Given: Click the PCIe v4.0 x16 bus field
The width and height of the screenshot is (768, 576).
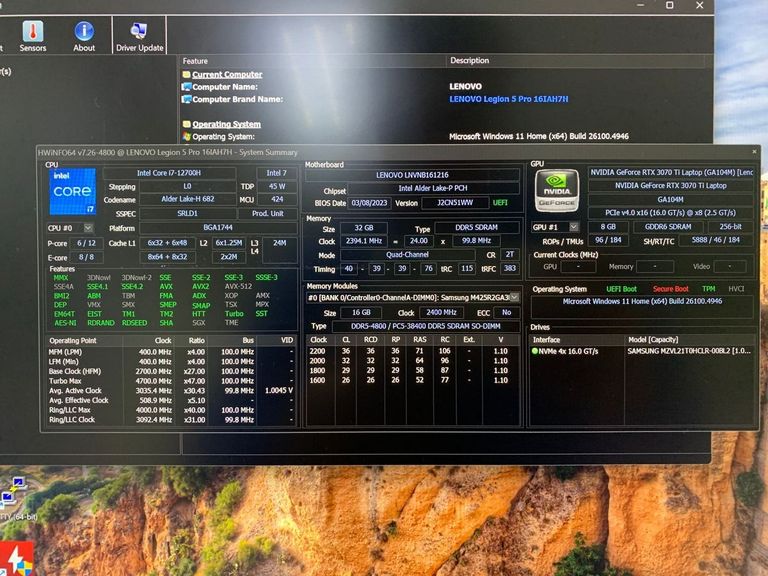Looking at the screenshot, I should pos(670,213).
